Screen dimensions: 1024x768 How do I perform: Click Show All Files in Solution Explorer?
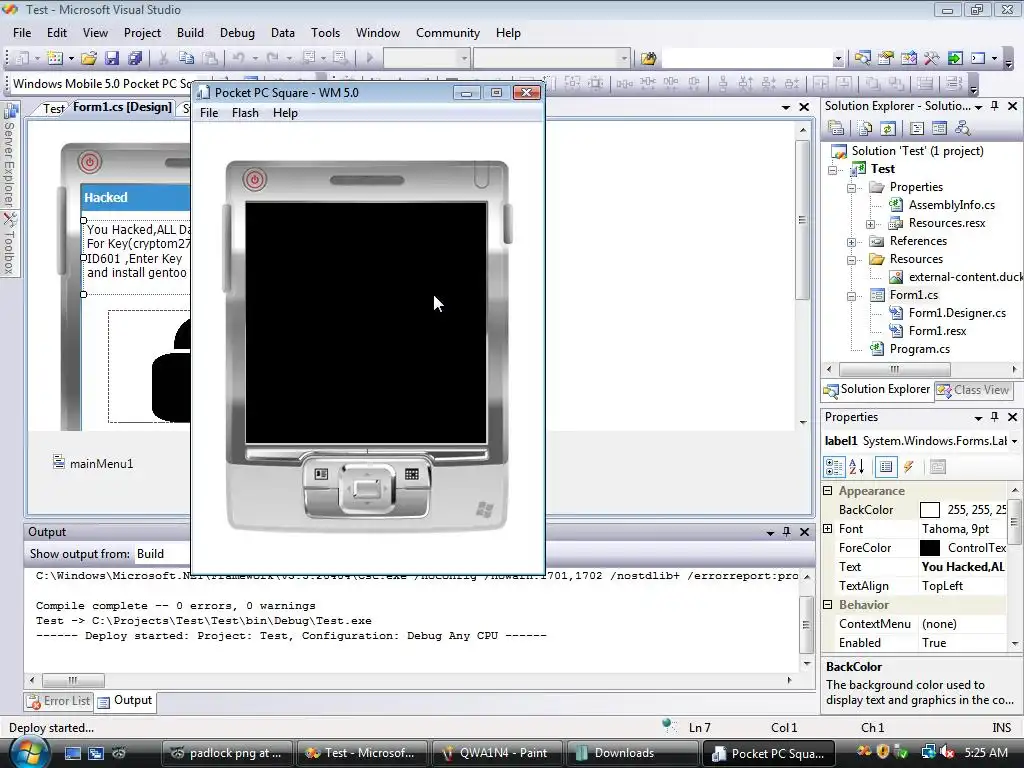[865, 129]
